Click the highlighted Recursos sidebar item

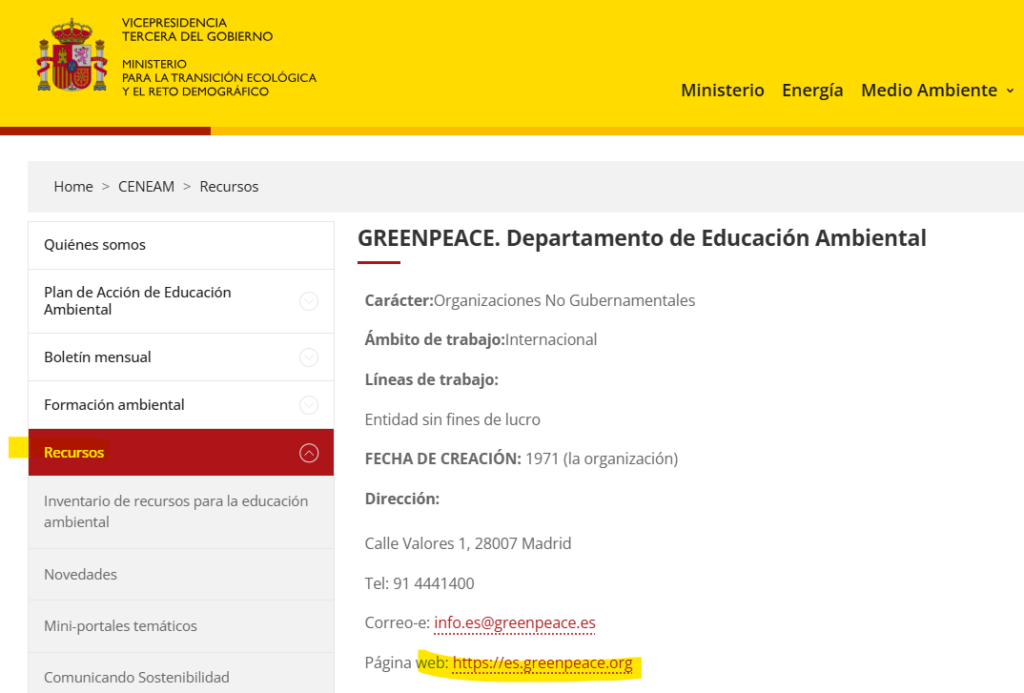click(73, 452)
